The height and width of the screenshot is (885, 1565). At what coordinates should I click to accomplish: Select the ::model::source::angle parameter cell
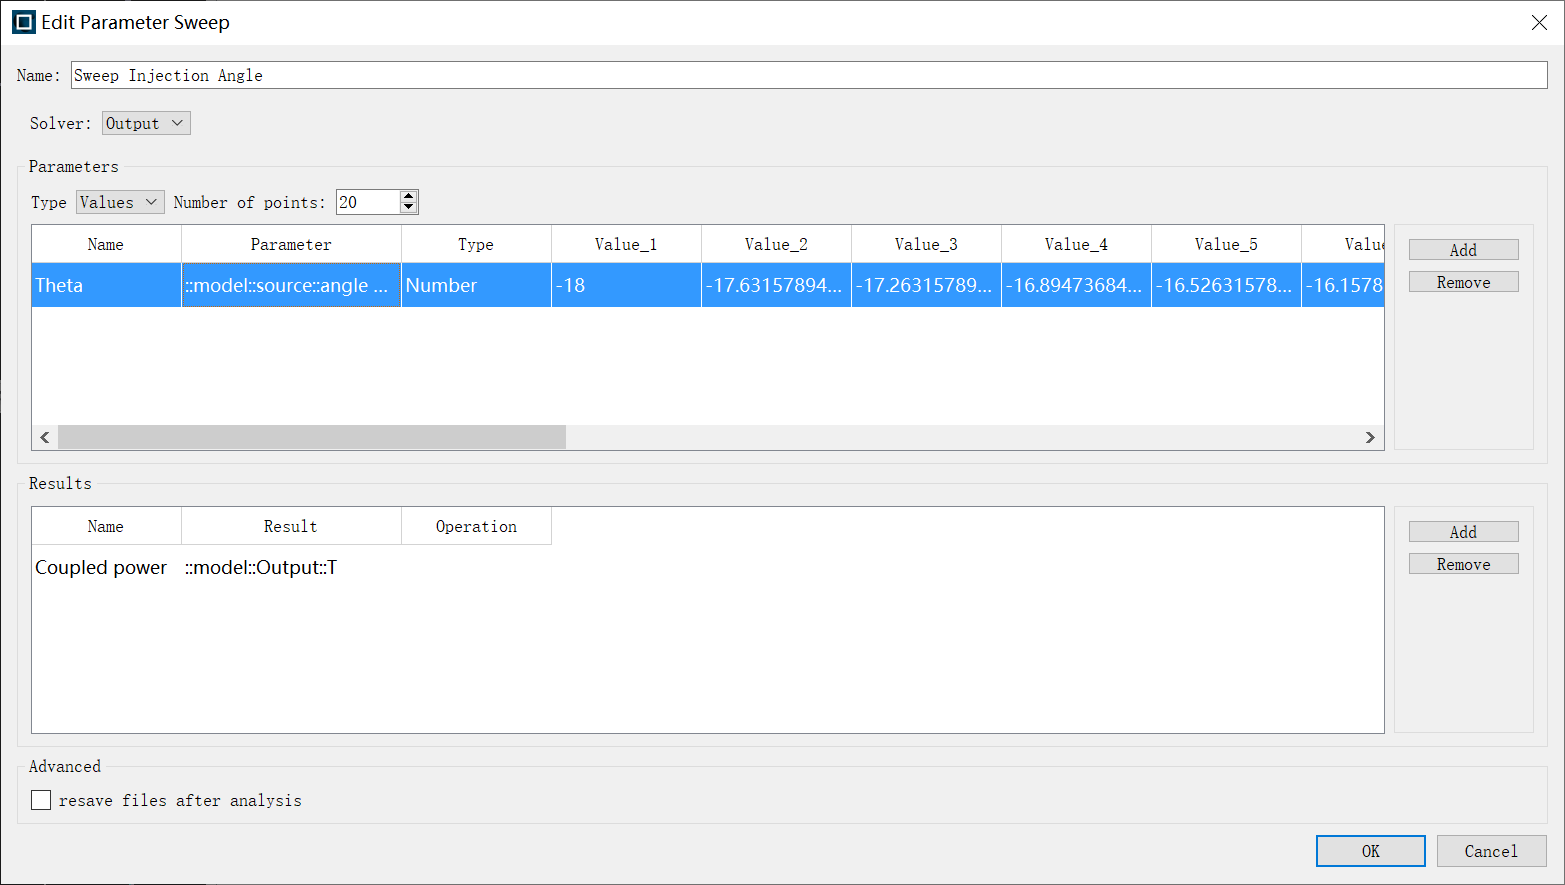tap(291, 285)
